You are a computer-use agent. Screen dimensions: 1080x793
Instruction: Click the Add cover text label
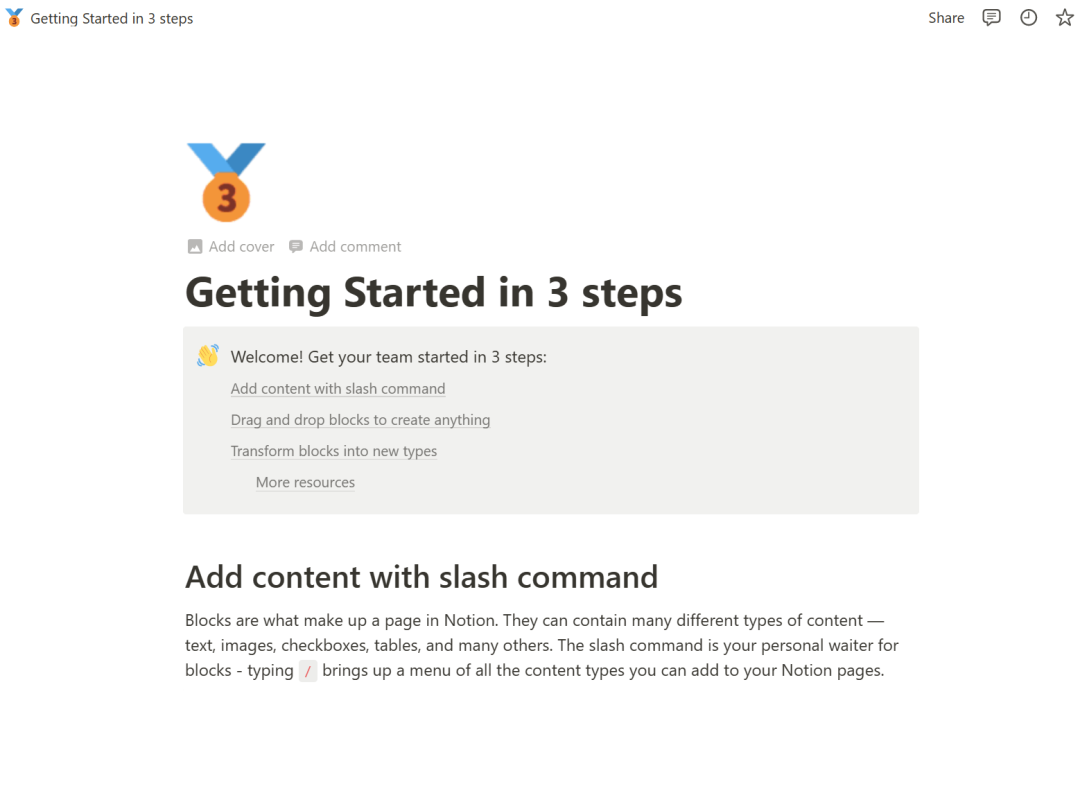click(241, 247)
